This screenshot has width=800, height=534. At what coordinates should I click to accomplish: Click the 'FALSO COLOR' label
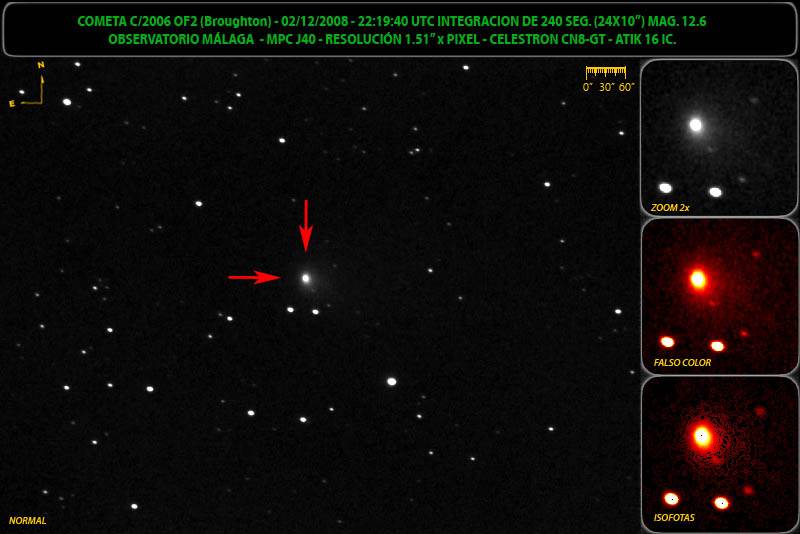(682, 363)
